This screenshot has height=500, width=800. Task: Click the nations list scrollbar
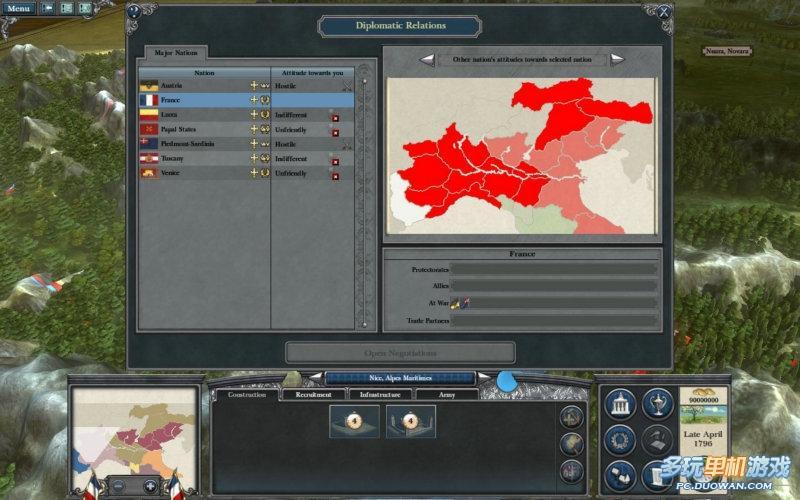click(x=364, y=202)
